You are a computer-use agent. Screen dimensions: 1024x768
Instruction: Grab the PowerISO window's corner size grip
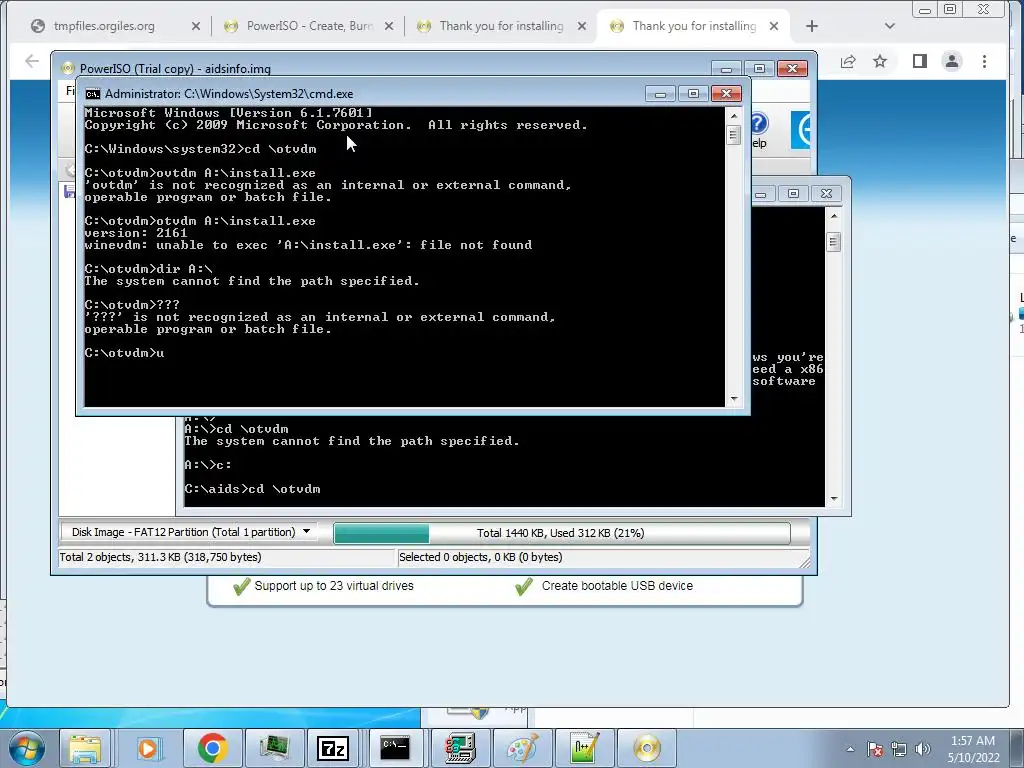tap(804, 562)
